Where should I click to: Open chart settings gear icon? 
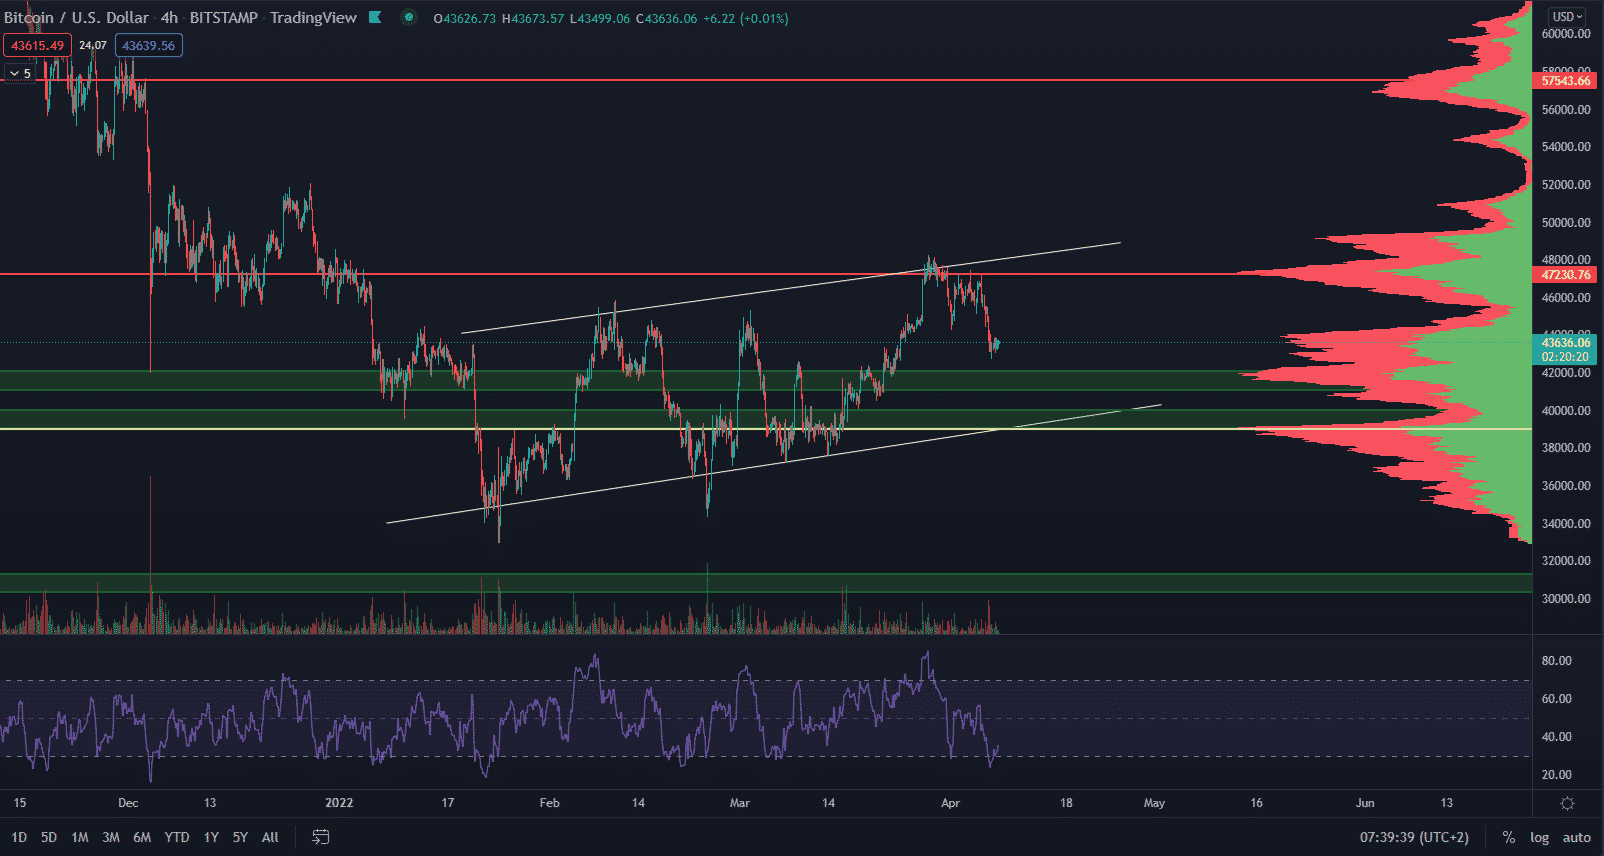click(1567, 803)
